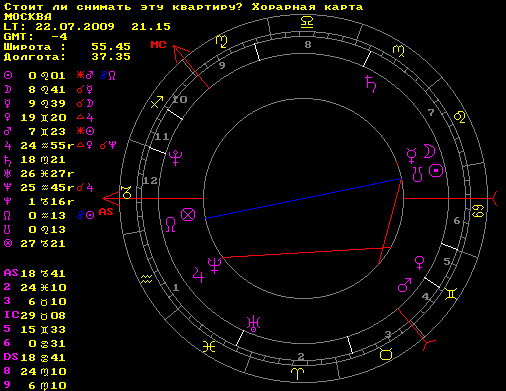Image resolution: width=506 pixels, height=391 pixels.
Task: Select the blue opposition aspect line
Action: coord(303,199)
